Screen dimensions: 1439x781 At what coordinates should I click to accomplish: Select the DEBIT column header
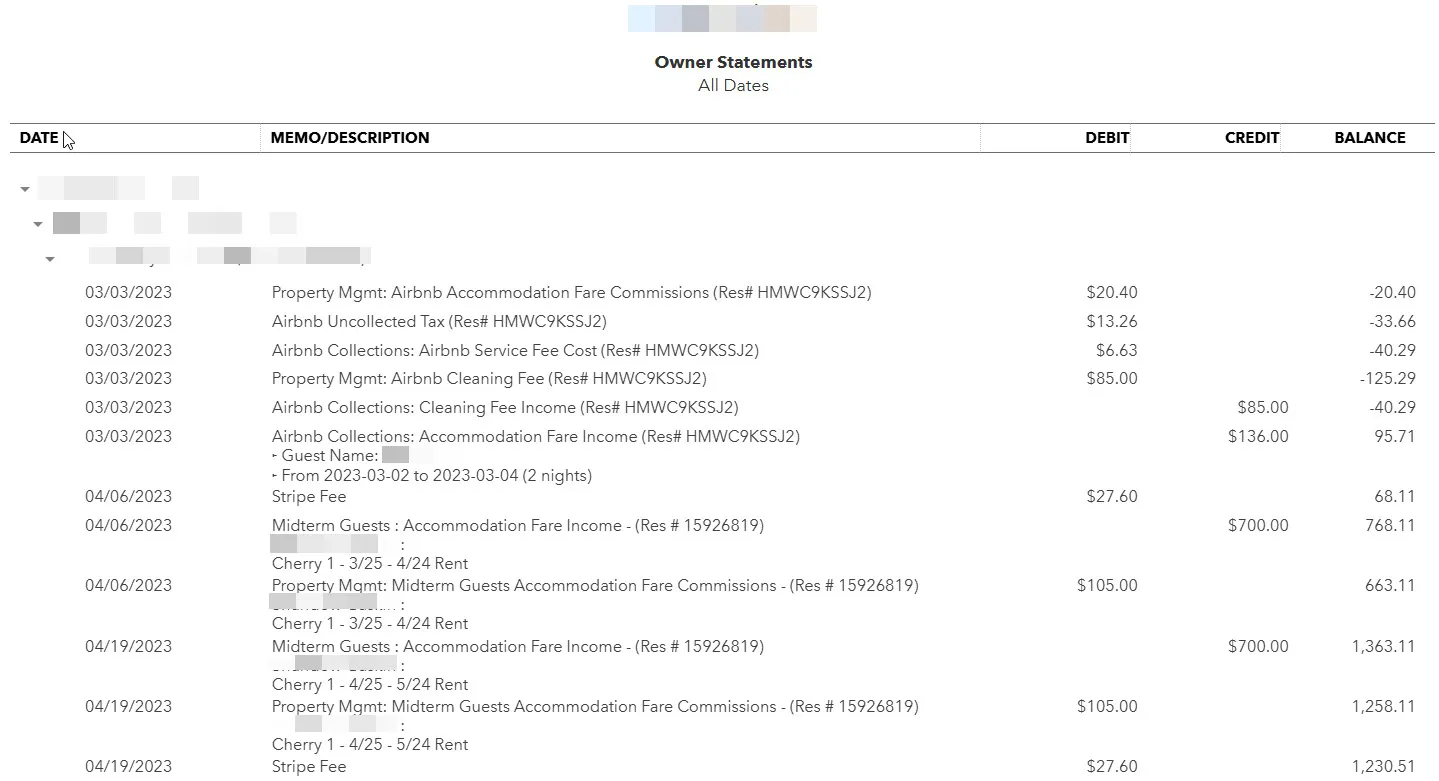[1106, 138]
